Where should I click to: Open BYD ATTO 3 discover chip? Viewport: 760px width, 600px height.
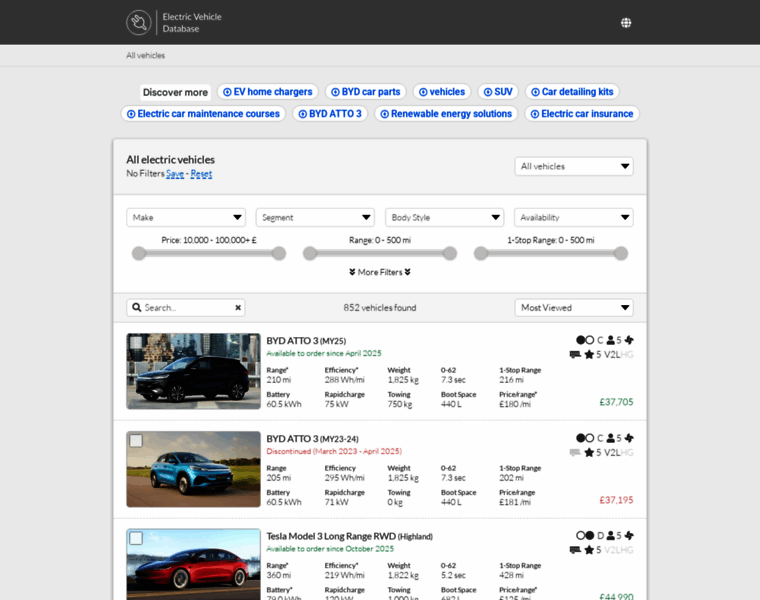point(330,114)
